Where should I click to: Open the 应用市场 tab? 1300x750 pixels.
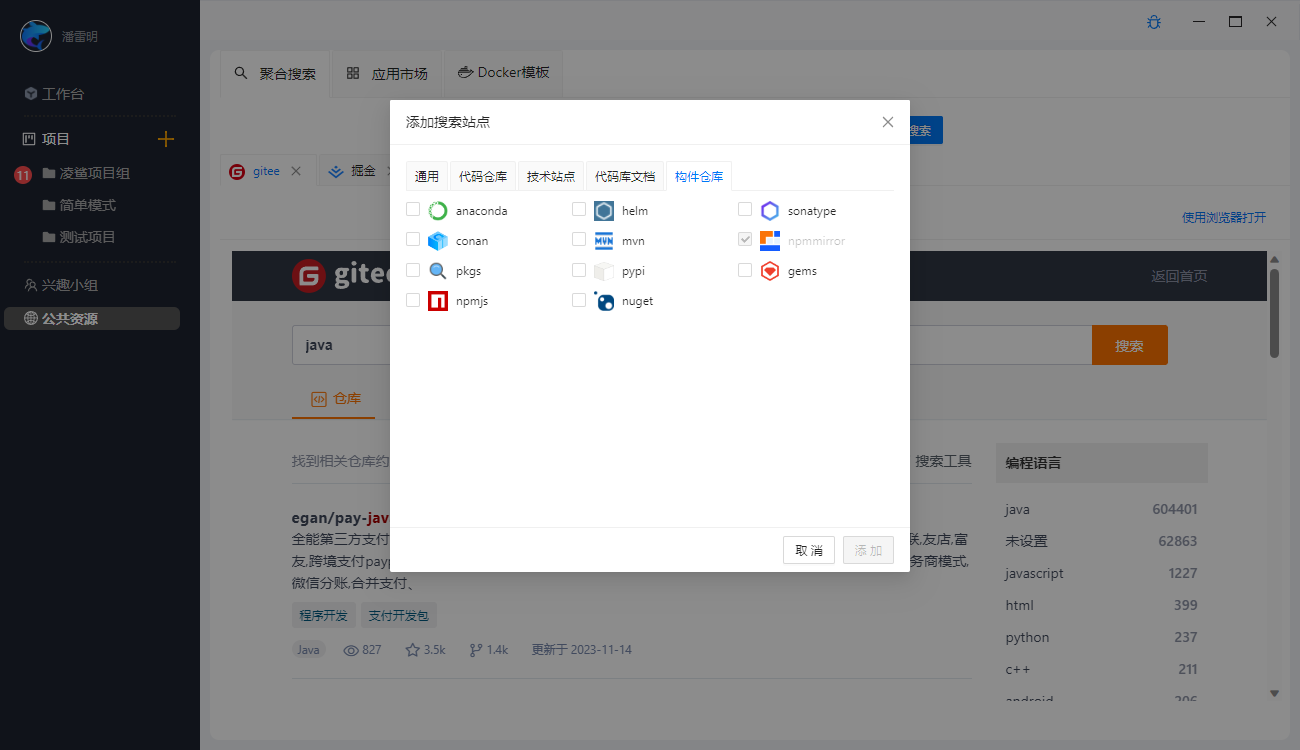click(x=387, y=73)
